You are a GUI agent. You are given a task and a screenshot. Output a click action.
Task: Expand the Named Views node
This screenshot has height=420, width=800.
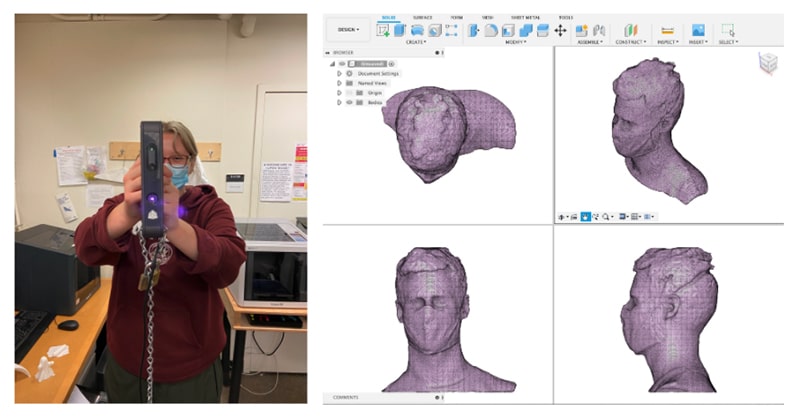point(339,83)
